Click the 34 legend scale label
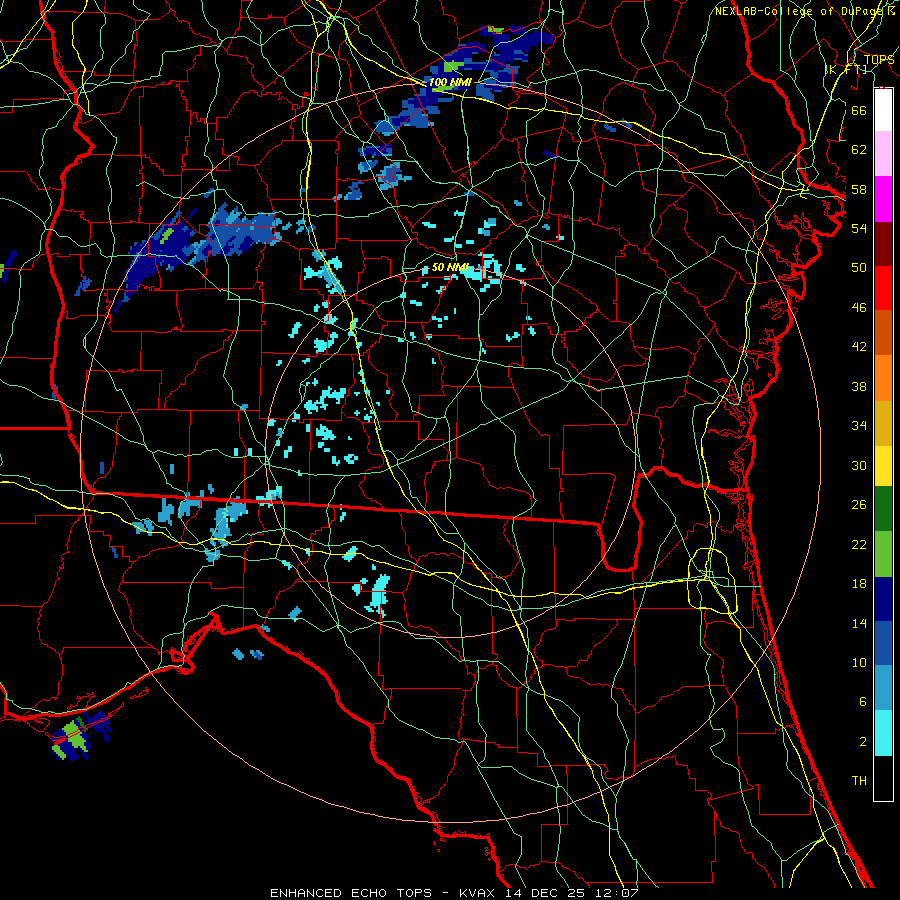 859,426
